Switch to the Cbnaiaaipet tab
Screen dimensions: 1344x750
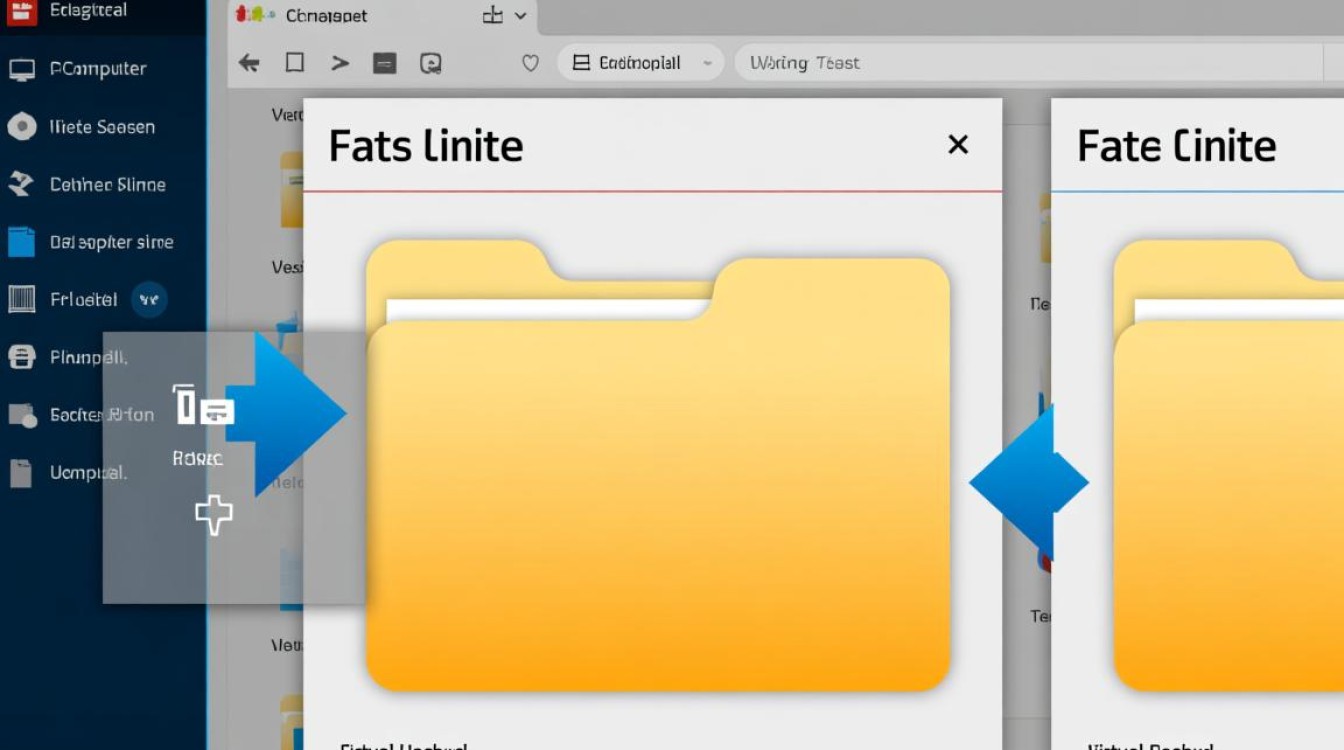point(325,16)
